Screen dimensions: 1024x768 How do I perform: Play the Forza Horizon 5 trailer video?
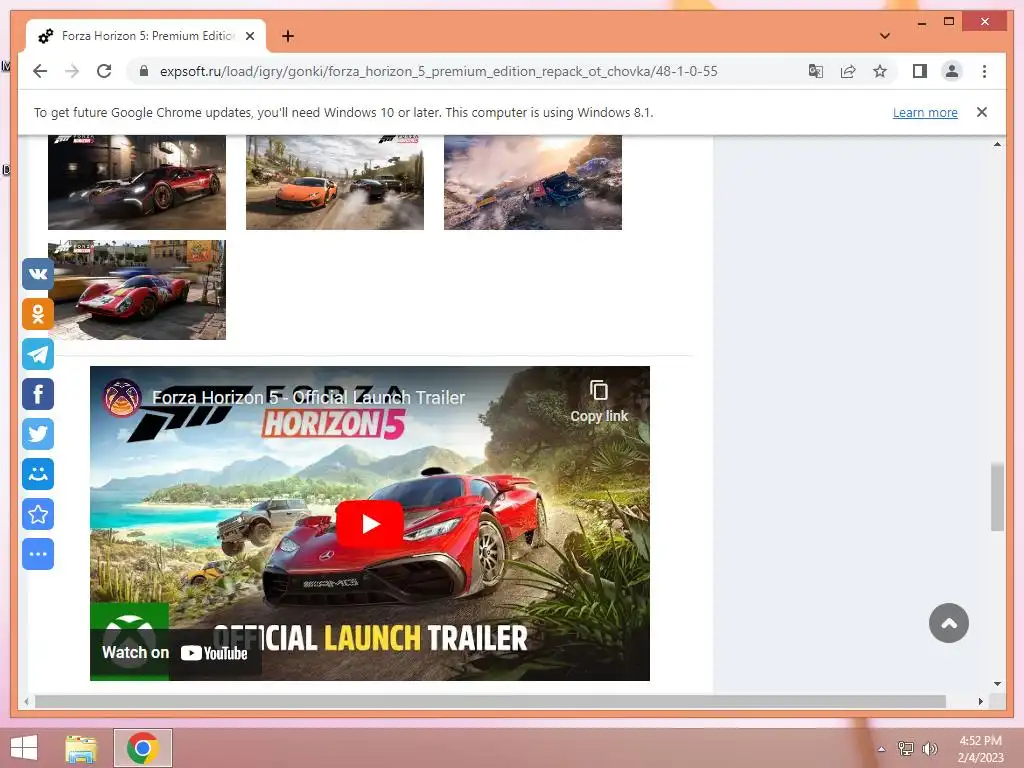[x=370, y=524]
